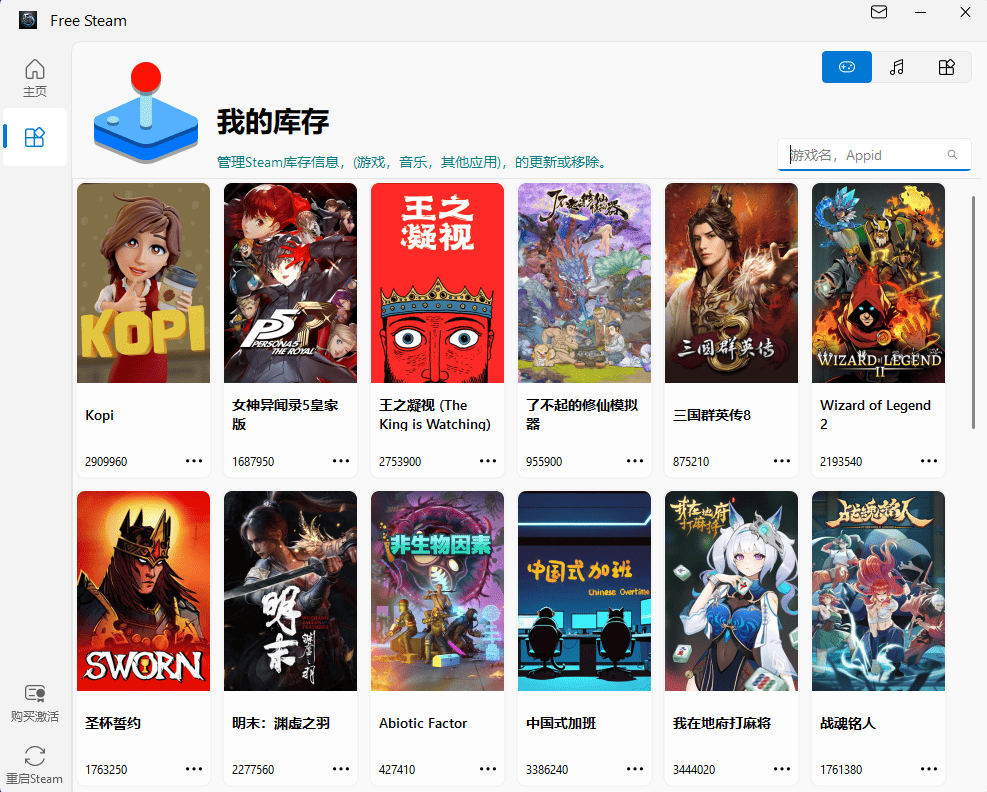The width and height of the screenshot is (987, 792).
Task: Expand options menu for Abiotic Factor
Action: 488,769
